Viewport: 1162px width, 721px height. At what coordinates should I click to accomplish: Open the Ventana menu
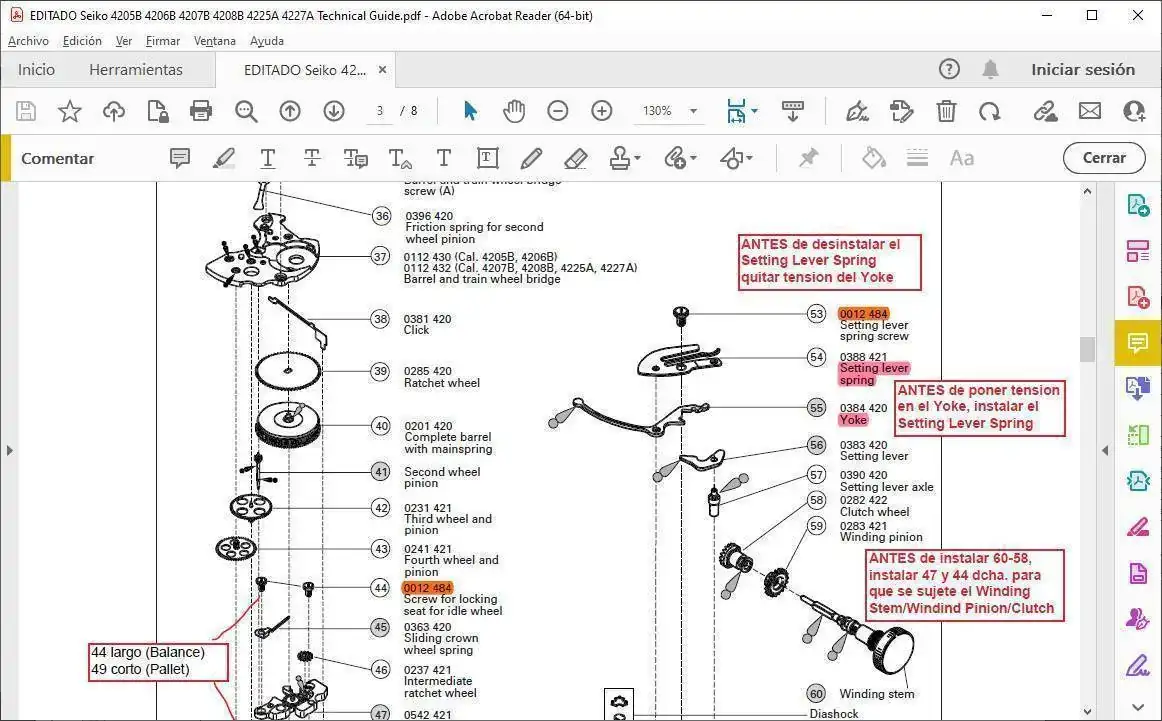coord(215,41)
